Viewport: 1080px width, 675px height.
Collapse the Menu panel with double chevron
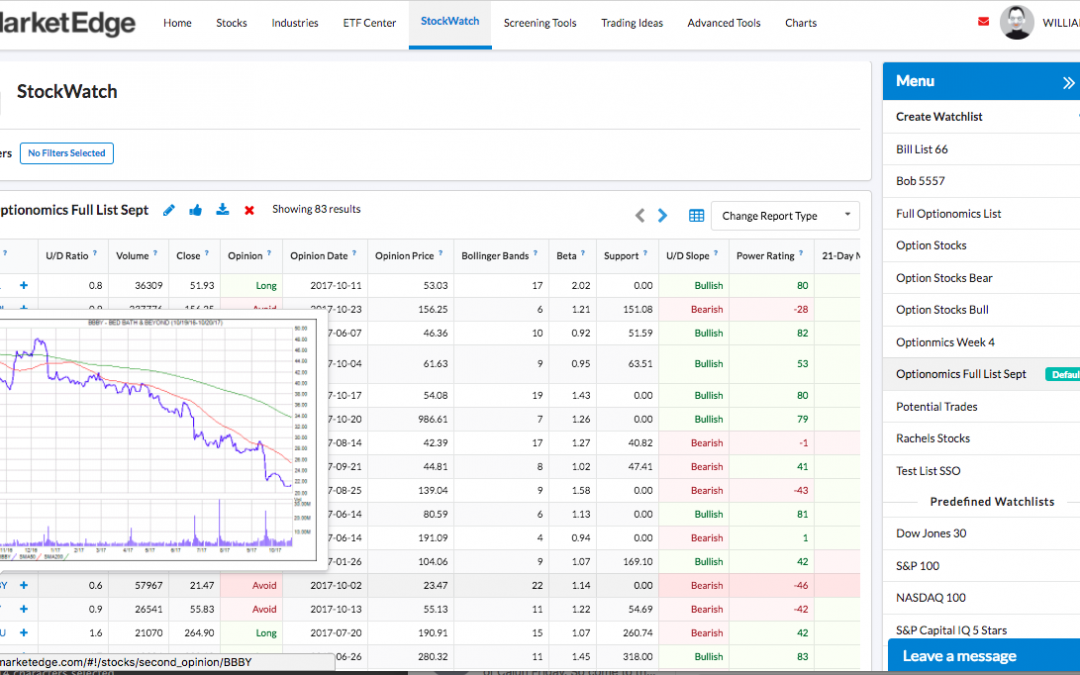click(x=1068, y=83)
